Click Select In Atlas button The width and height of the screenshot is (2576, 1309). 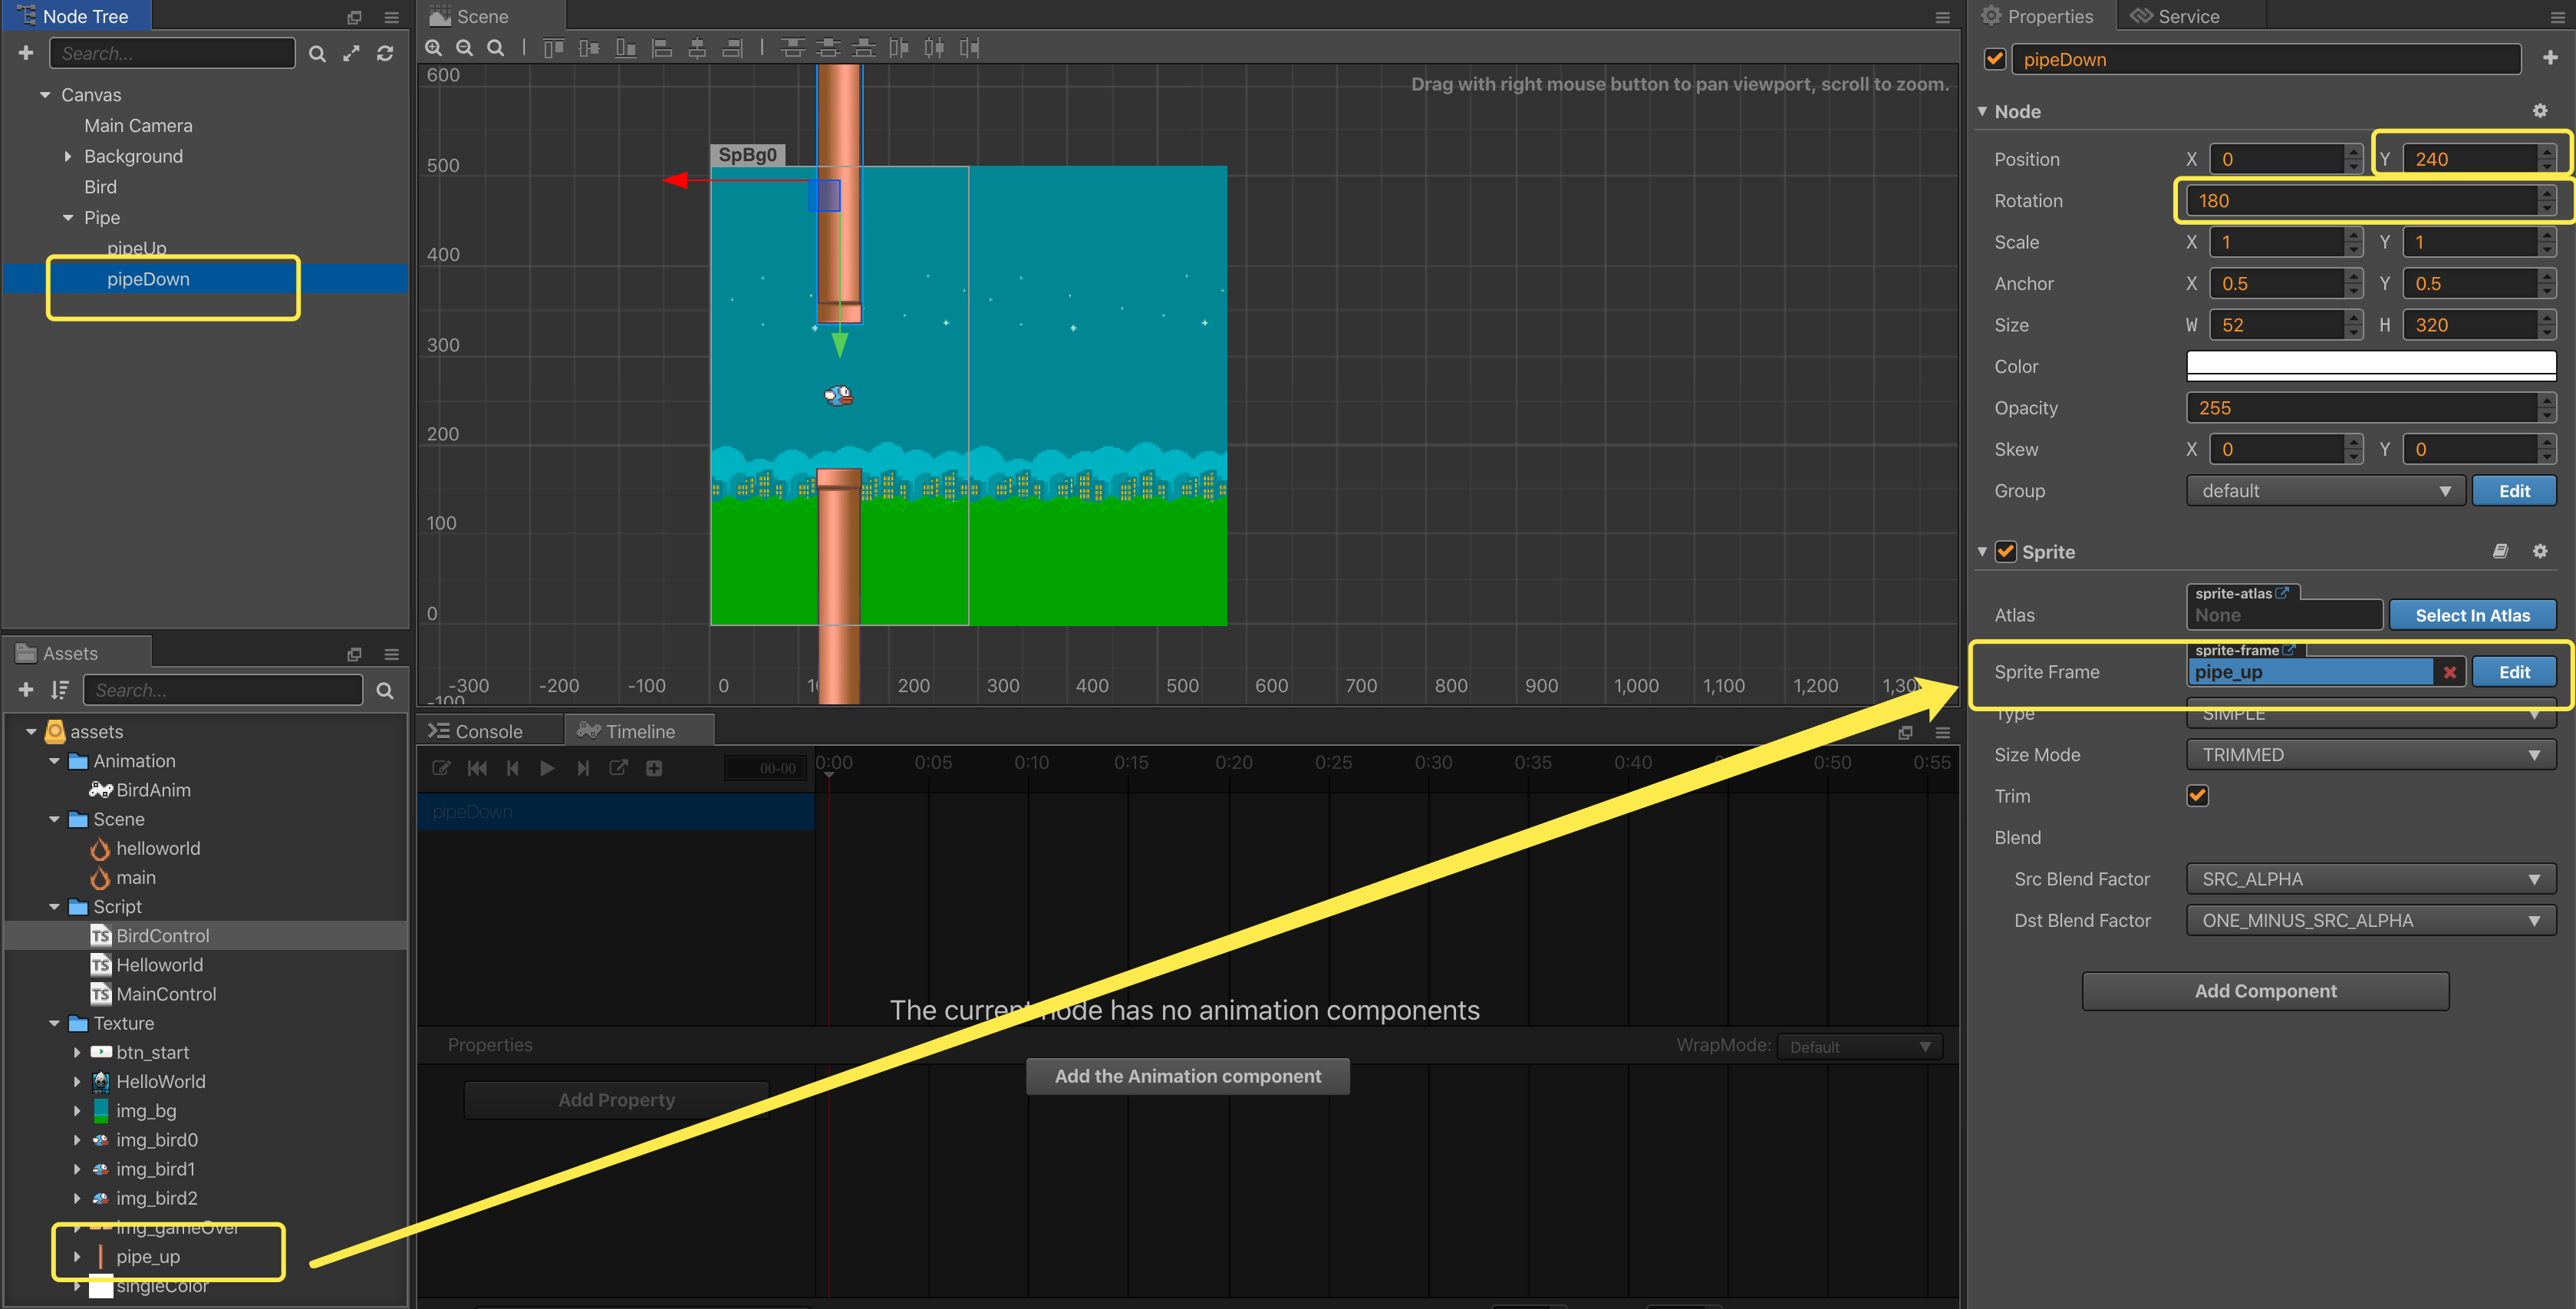click(x=2472, y=615)
